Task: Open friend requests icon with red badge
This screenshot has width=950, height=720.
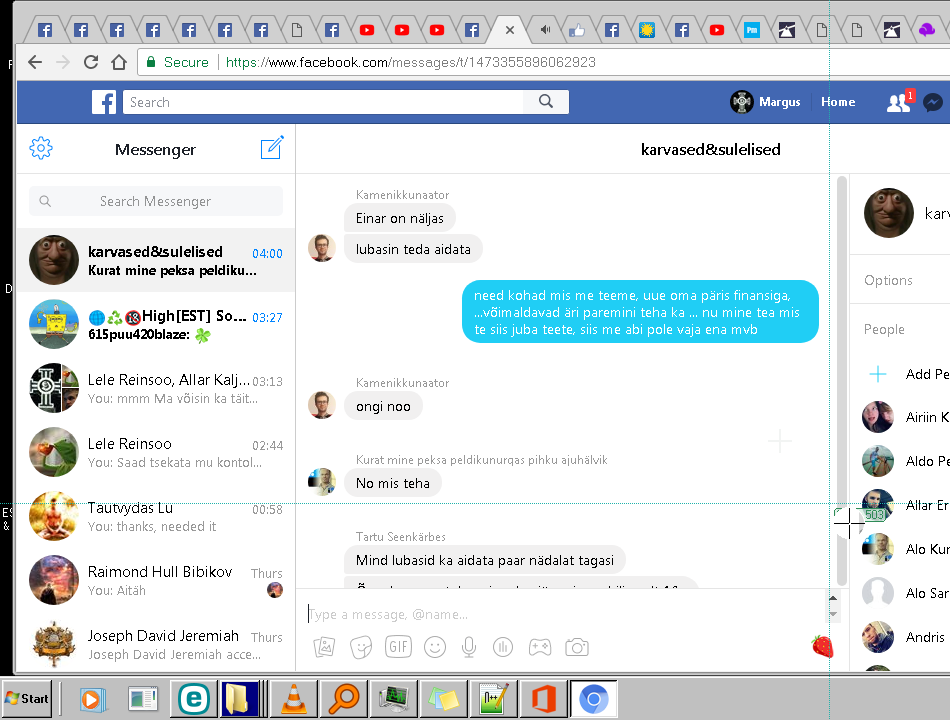Action: point(899,102)
